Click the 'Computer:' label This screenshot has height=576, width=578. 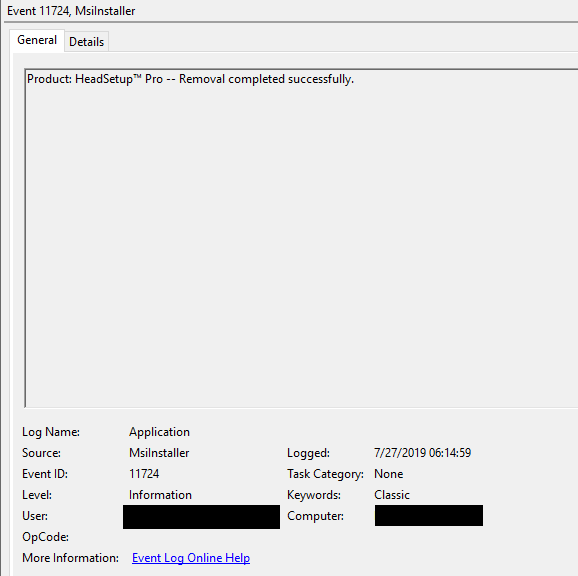click(x=316, y=516)
